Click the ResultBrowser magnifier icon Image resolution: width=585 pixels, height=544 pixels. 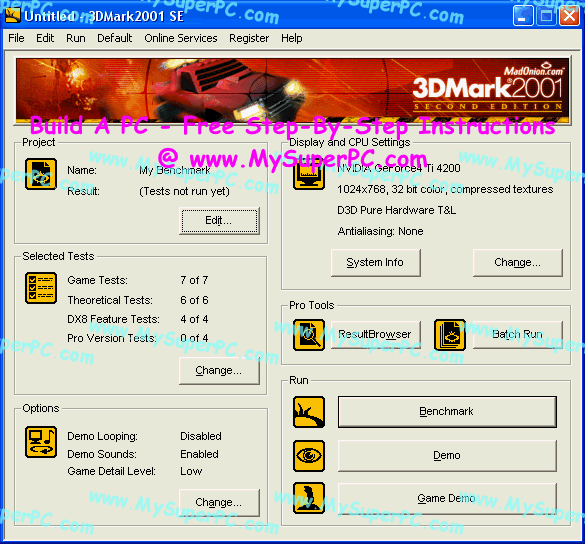309,335
